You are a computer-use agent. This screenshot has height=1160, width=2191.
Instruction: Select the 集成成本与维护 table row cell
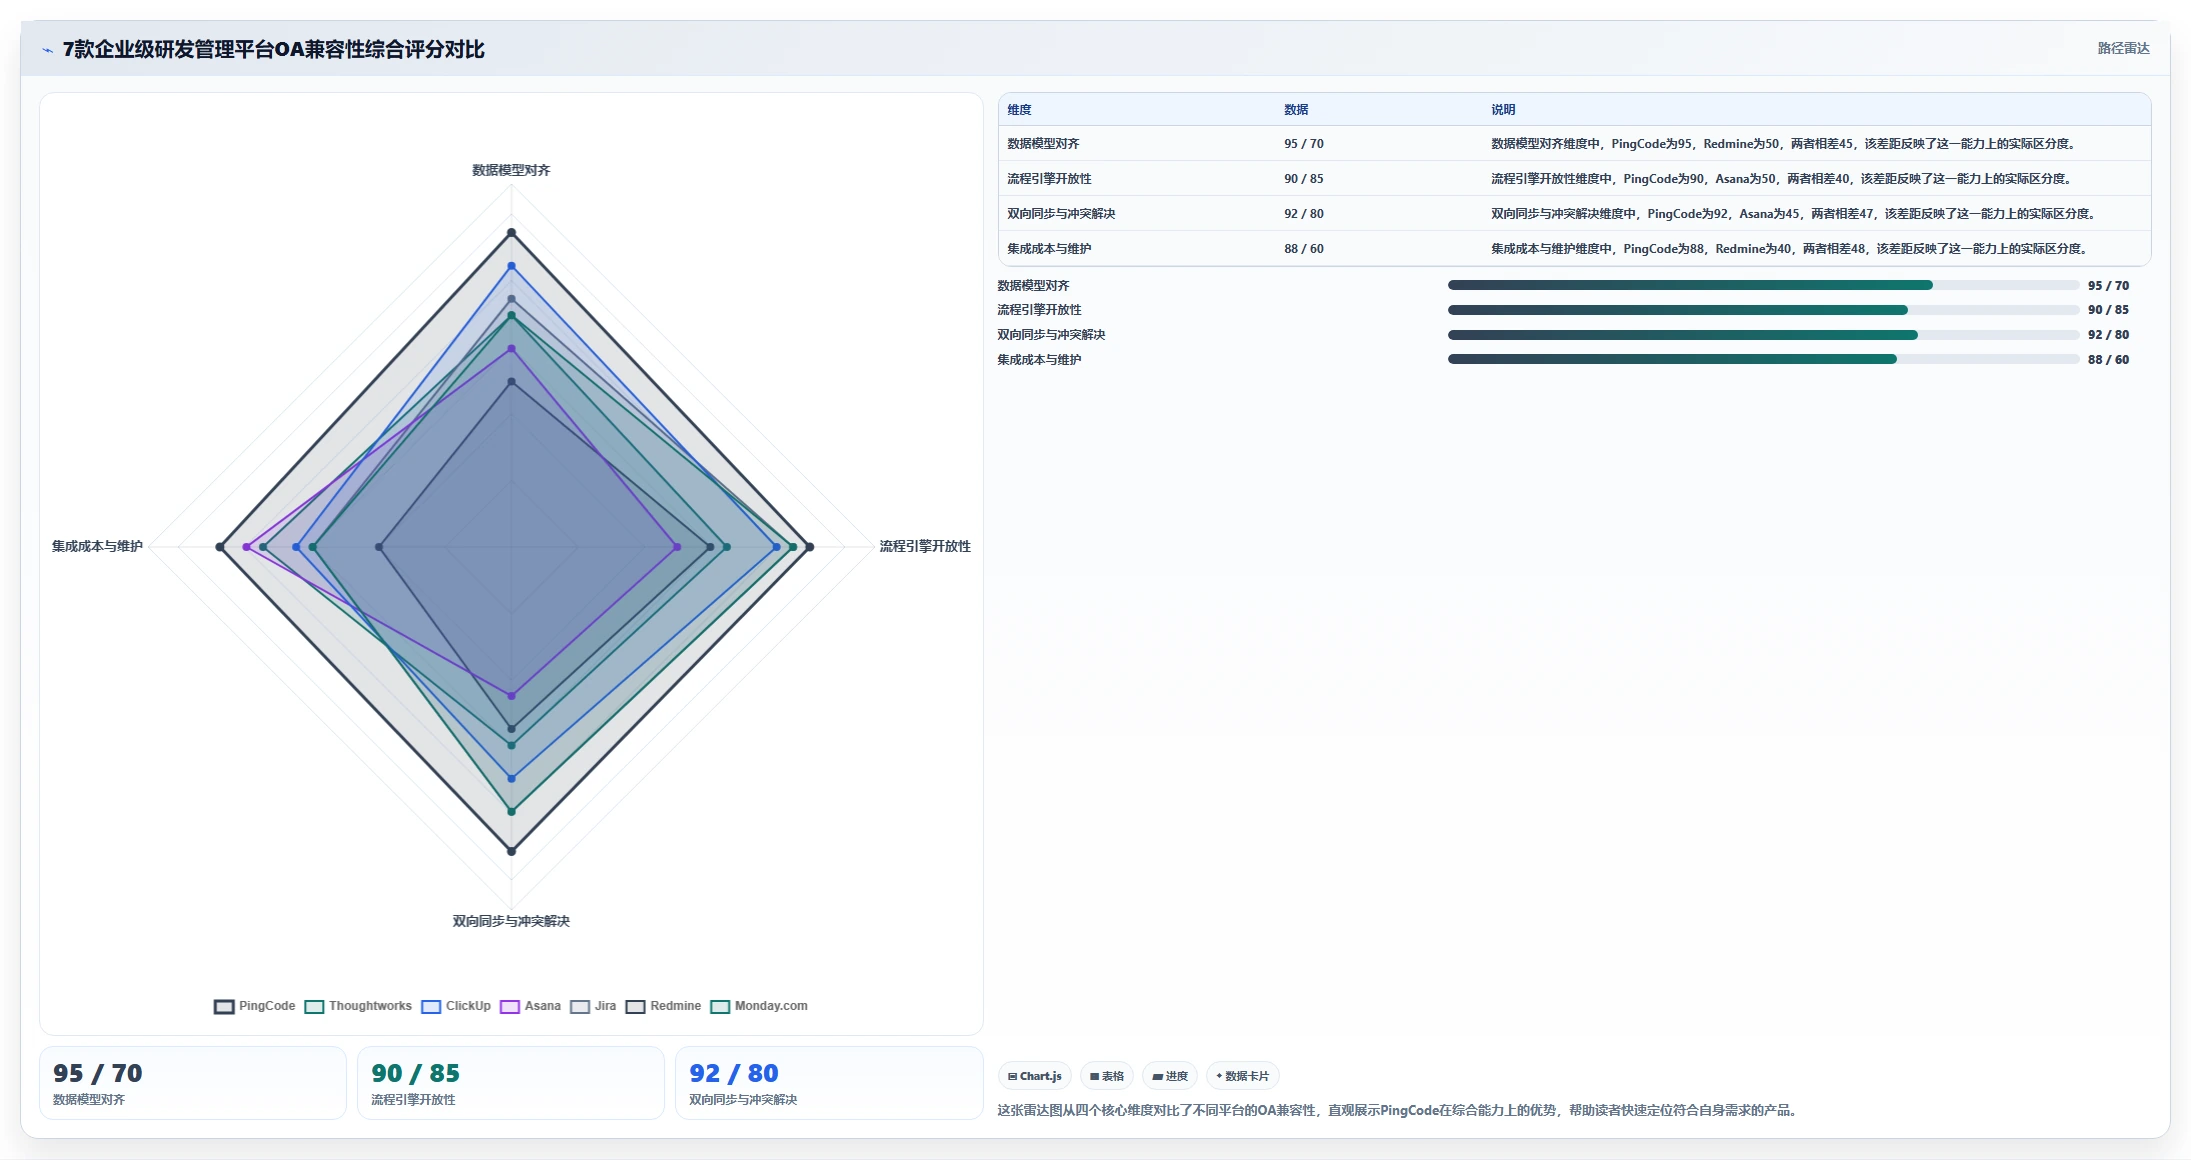(1049, 249)
